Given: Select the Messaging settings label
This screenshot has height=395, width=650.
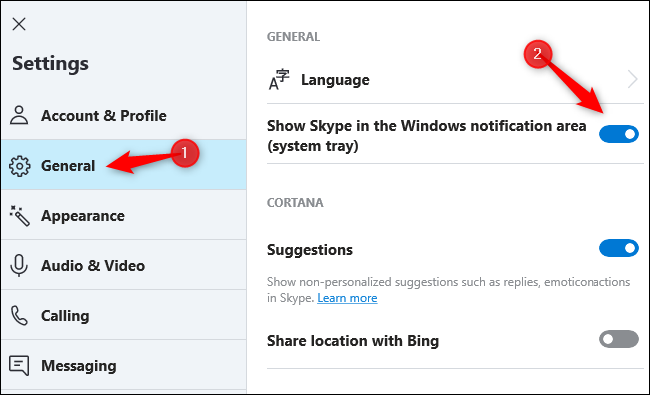Looking at the screenshot, I should (x=78, y=366).
